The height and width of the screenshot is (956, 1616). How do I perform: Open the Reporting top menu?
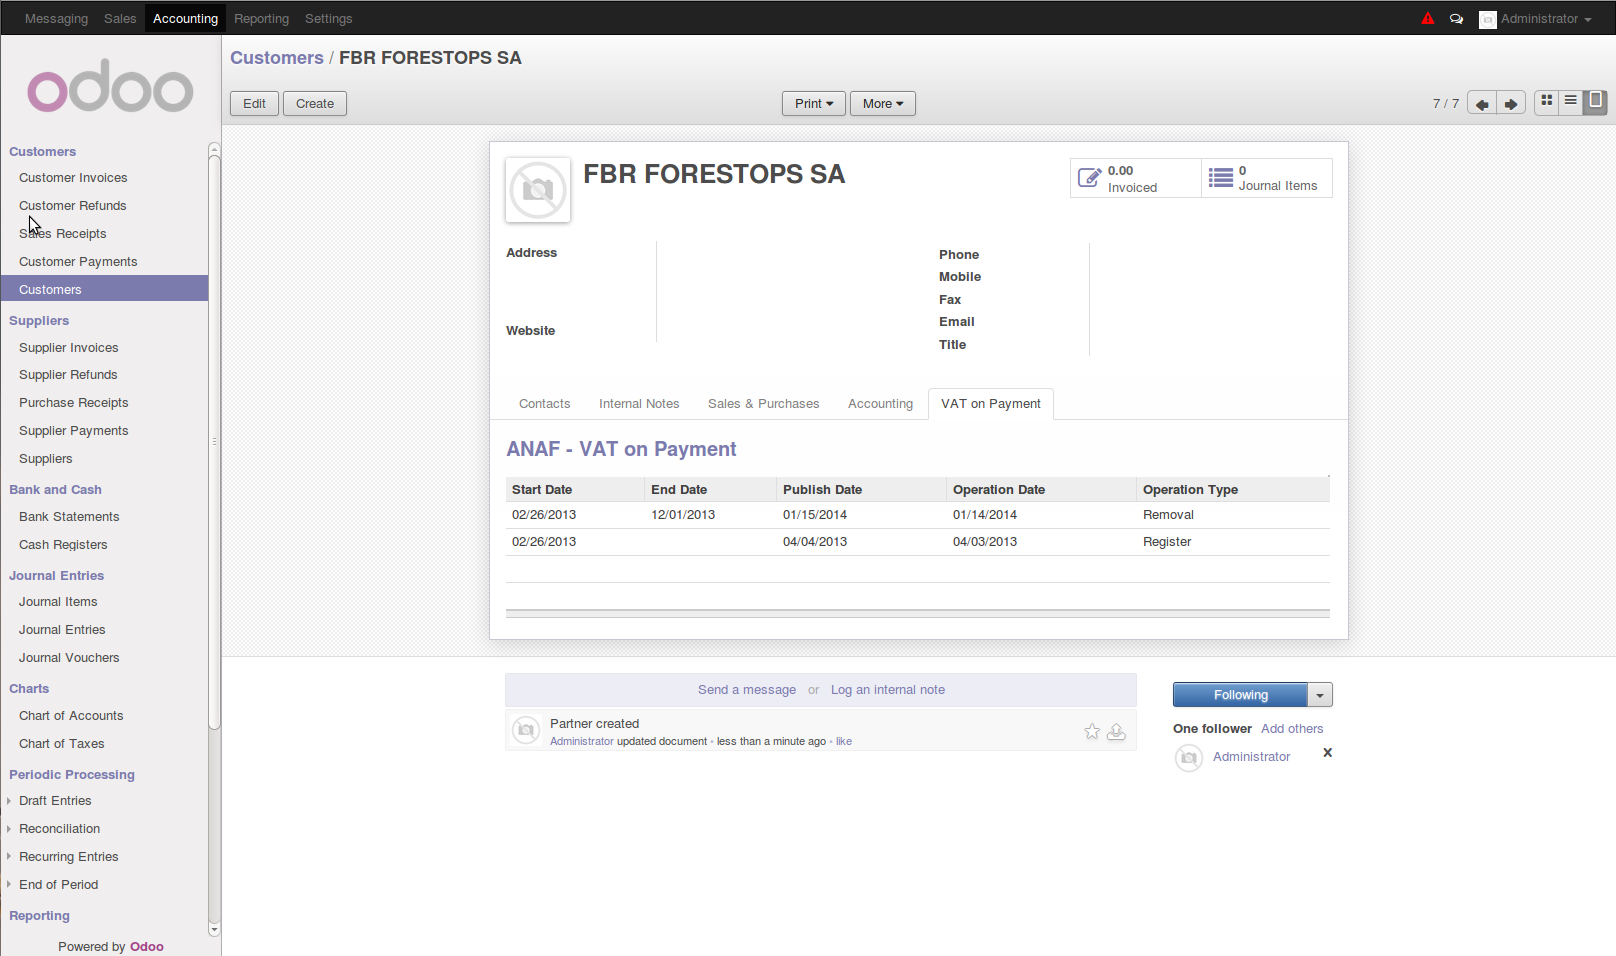[261, 19]
